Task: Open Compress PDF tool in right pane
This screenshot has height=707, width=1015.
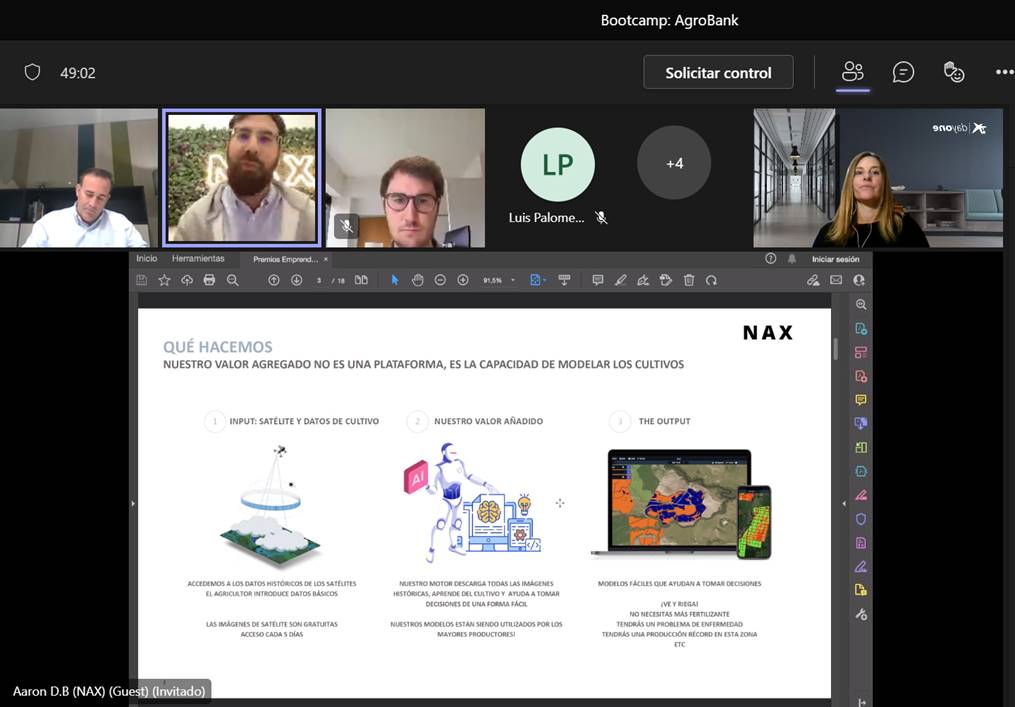Action: [861, 471]
